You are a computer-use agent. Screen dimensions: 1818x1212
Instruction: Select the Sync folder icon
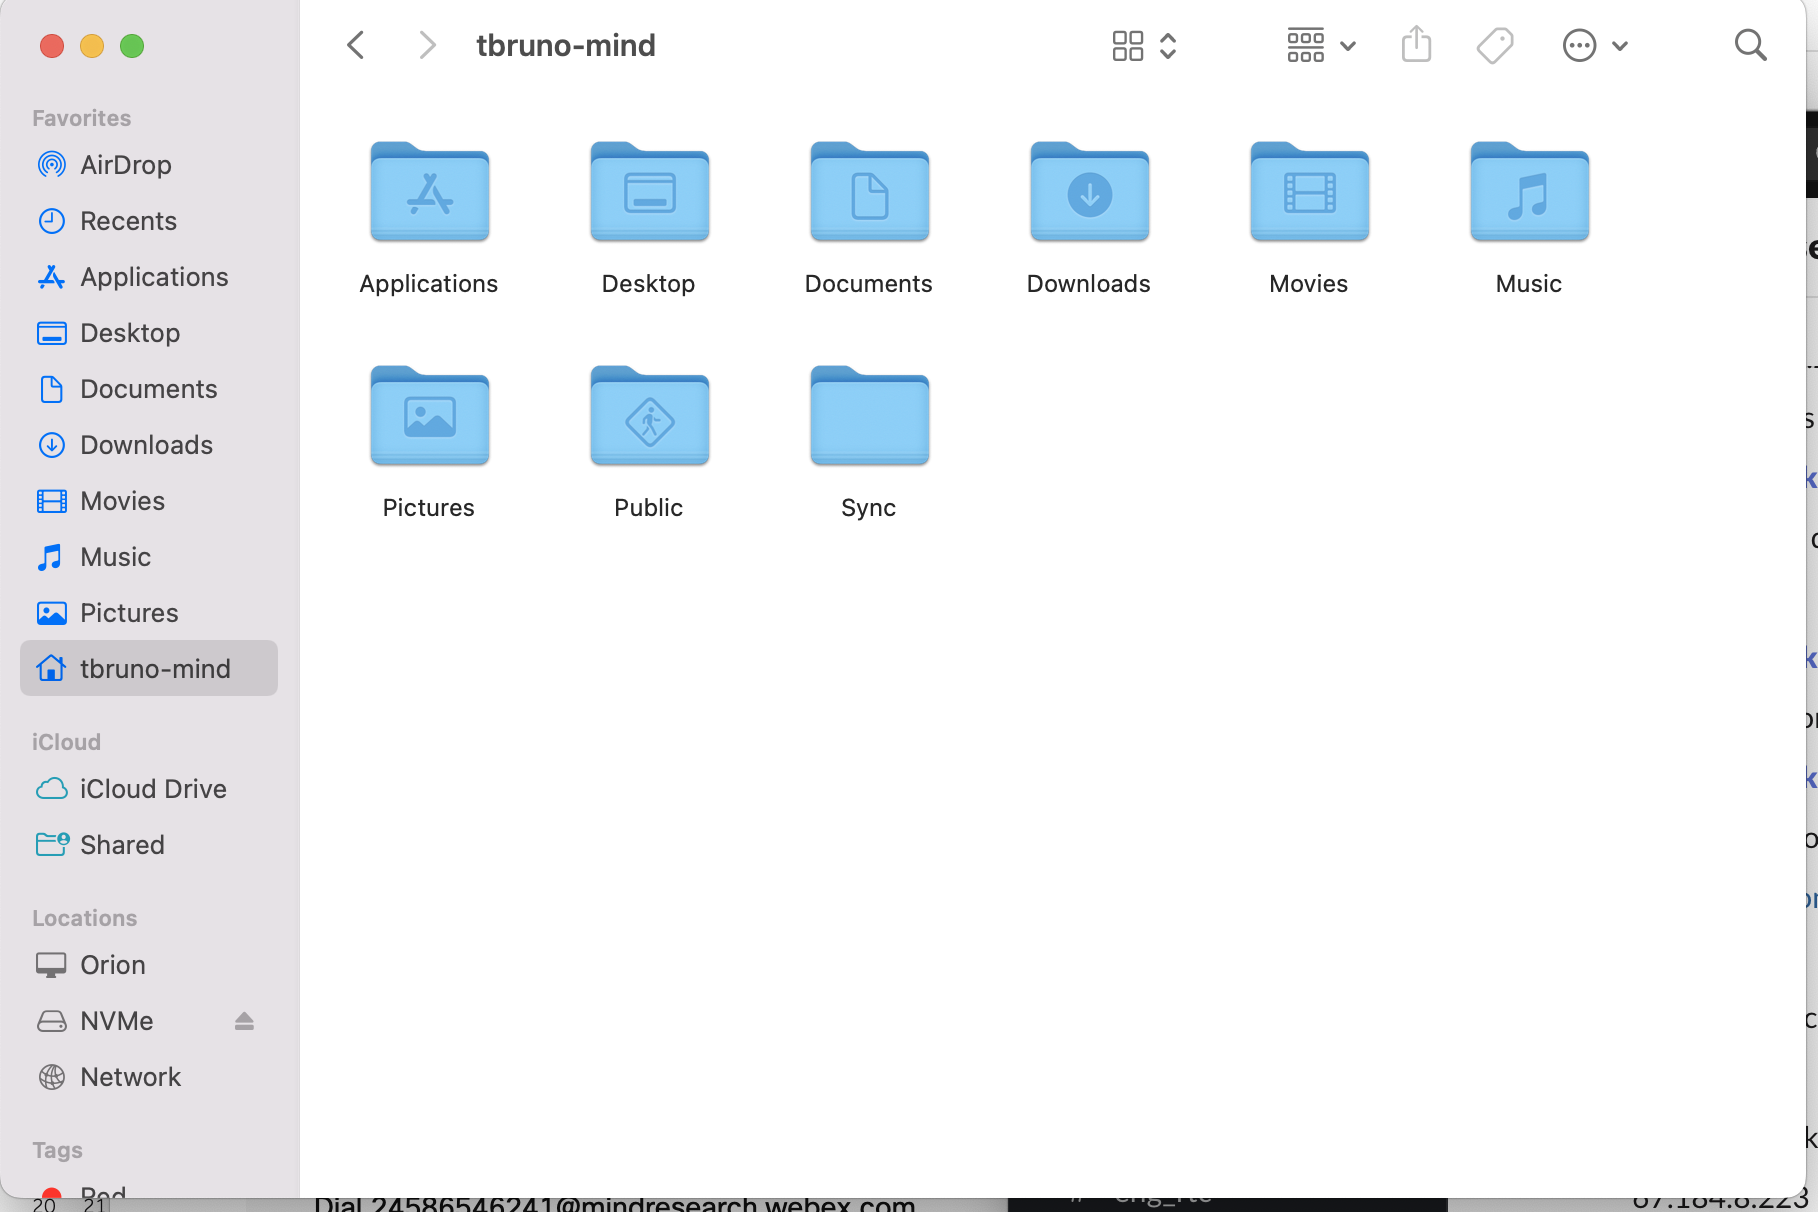point(870,416)
